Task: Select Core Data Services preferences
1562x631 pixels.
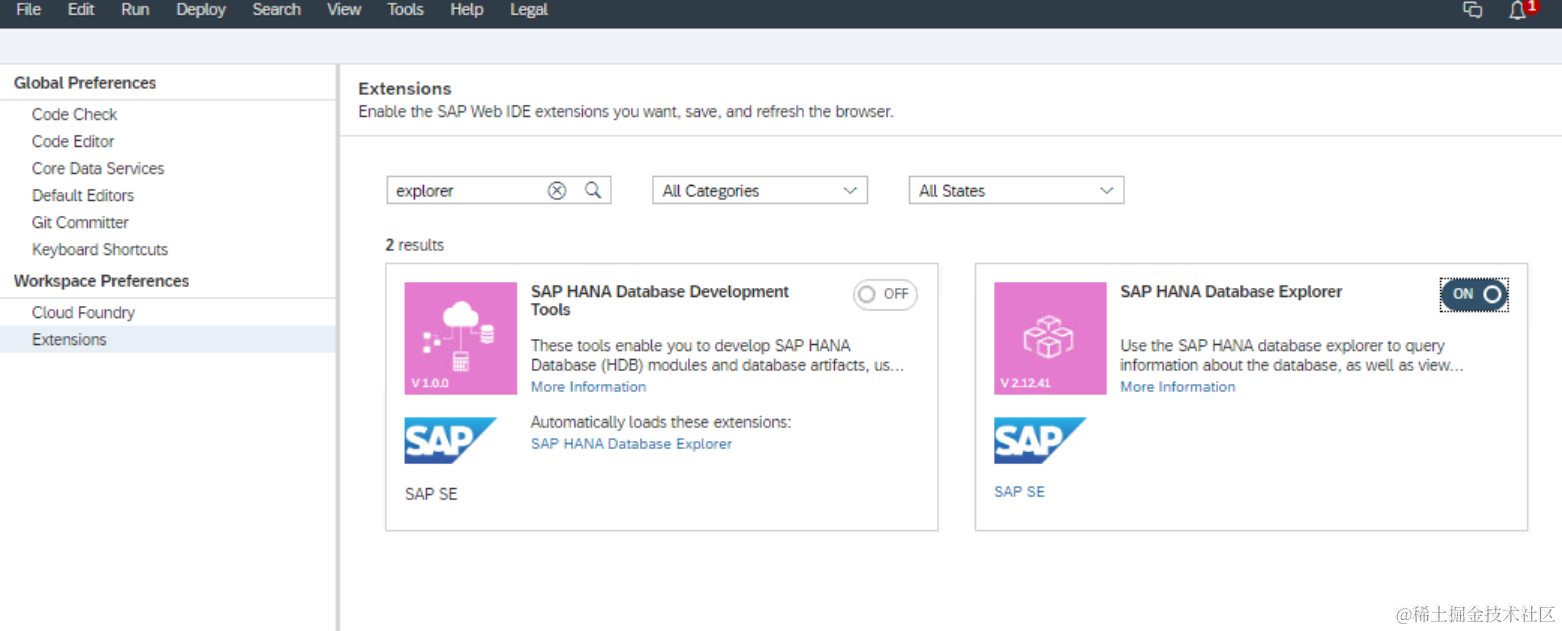Action: point(98,168)
